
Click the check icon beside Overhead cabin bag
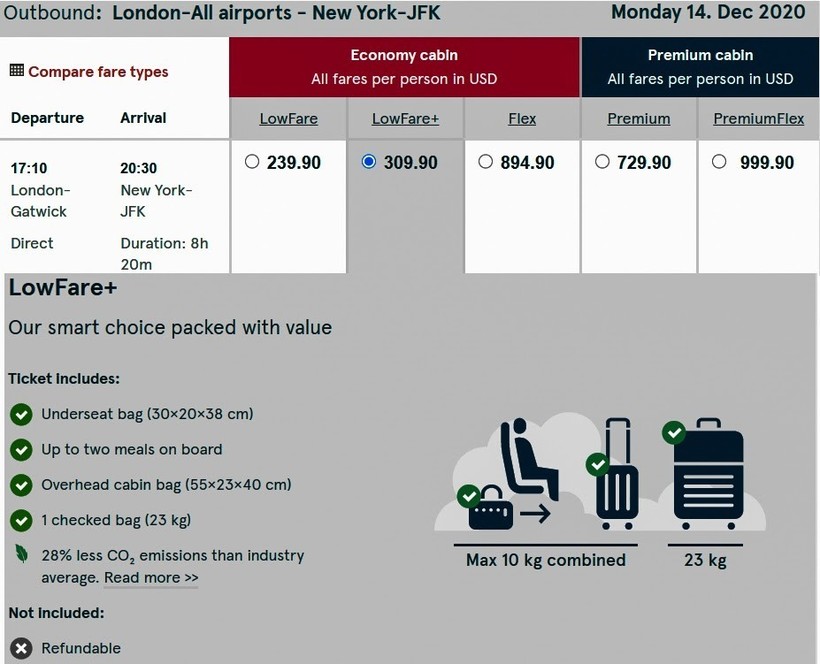[x=20, y=485]
